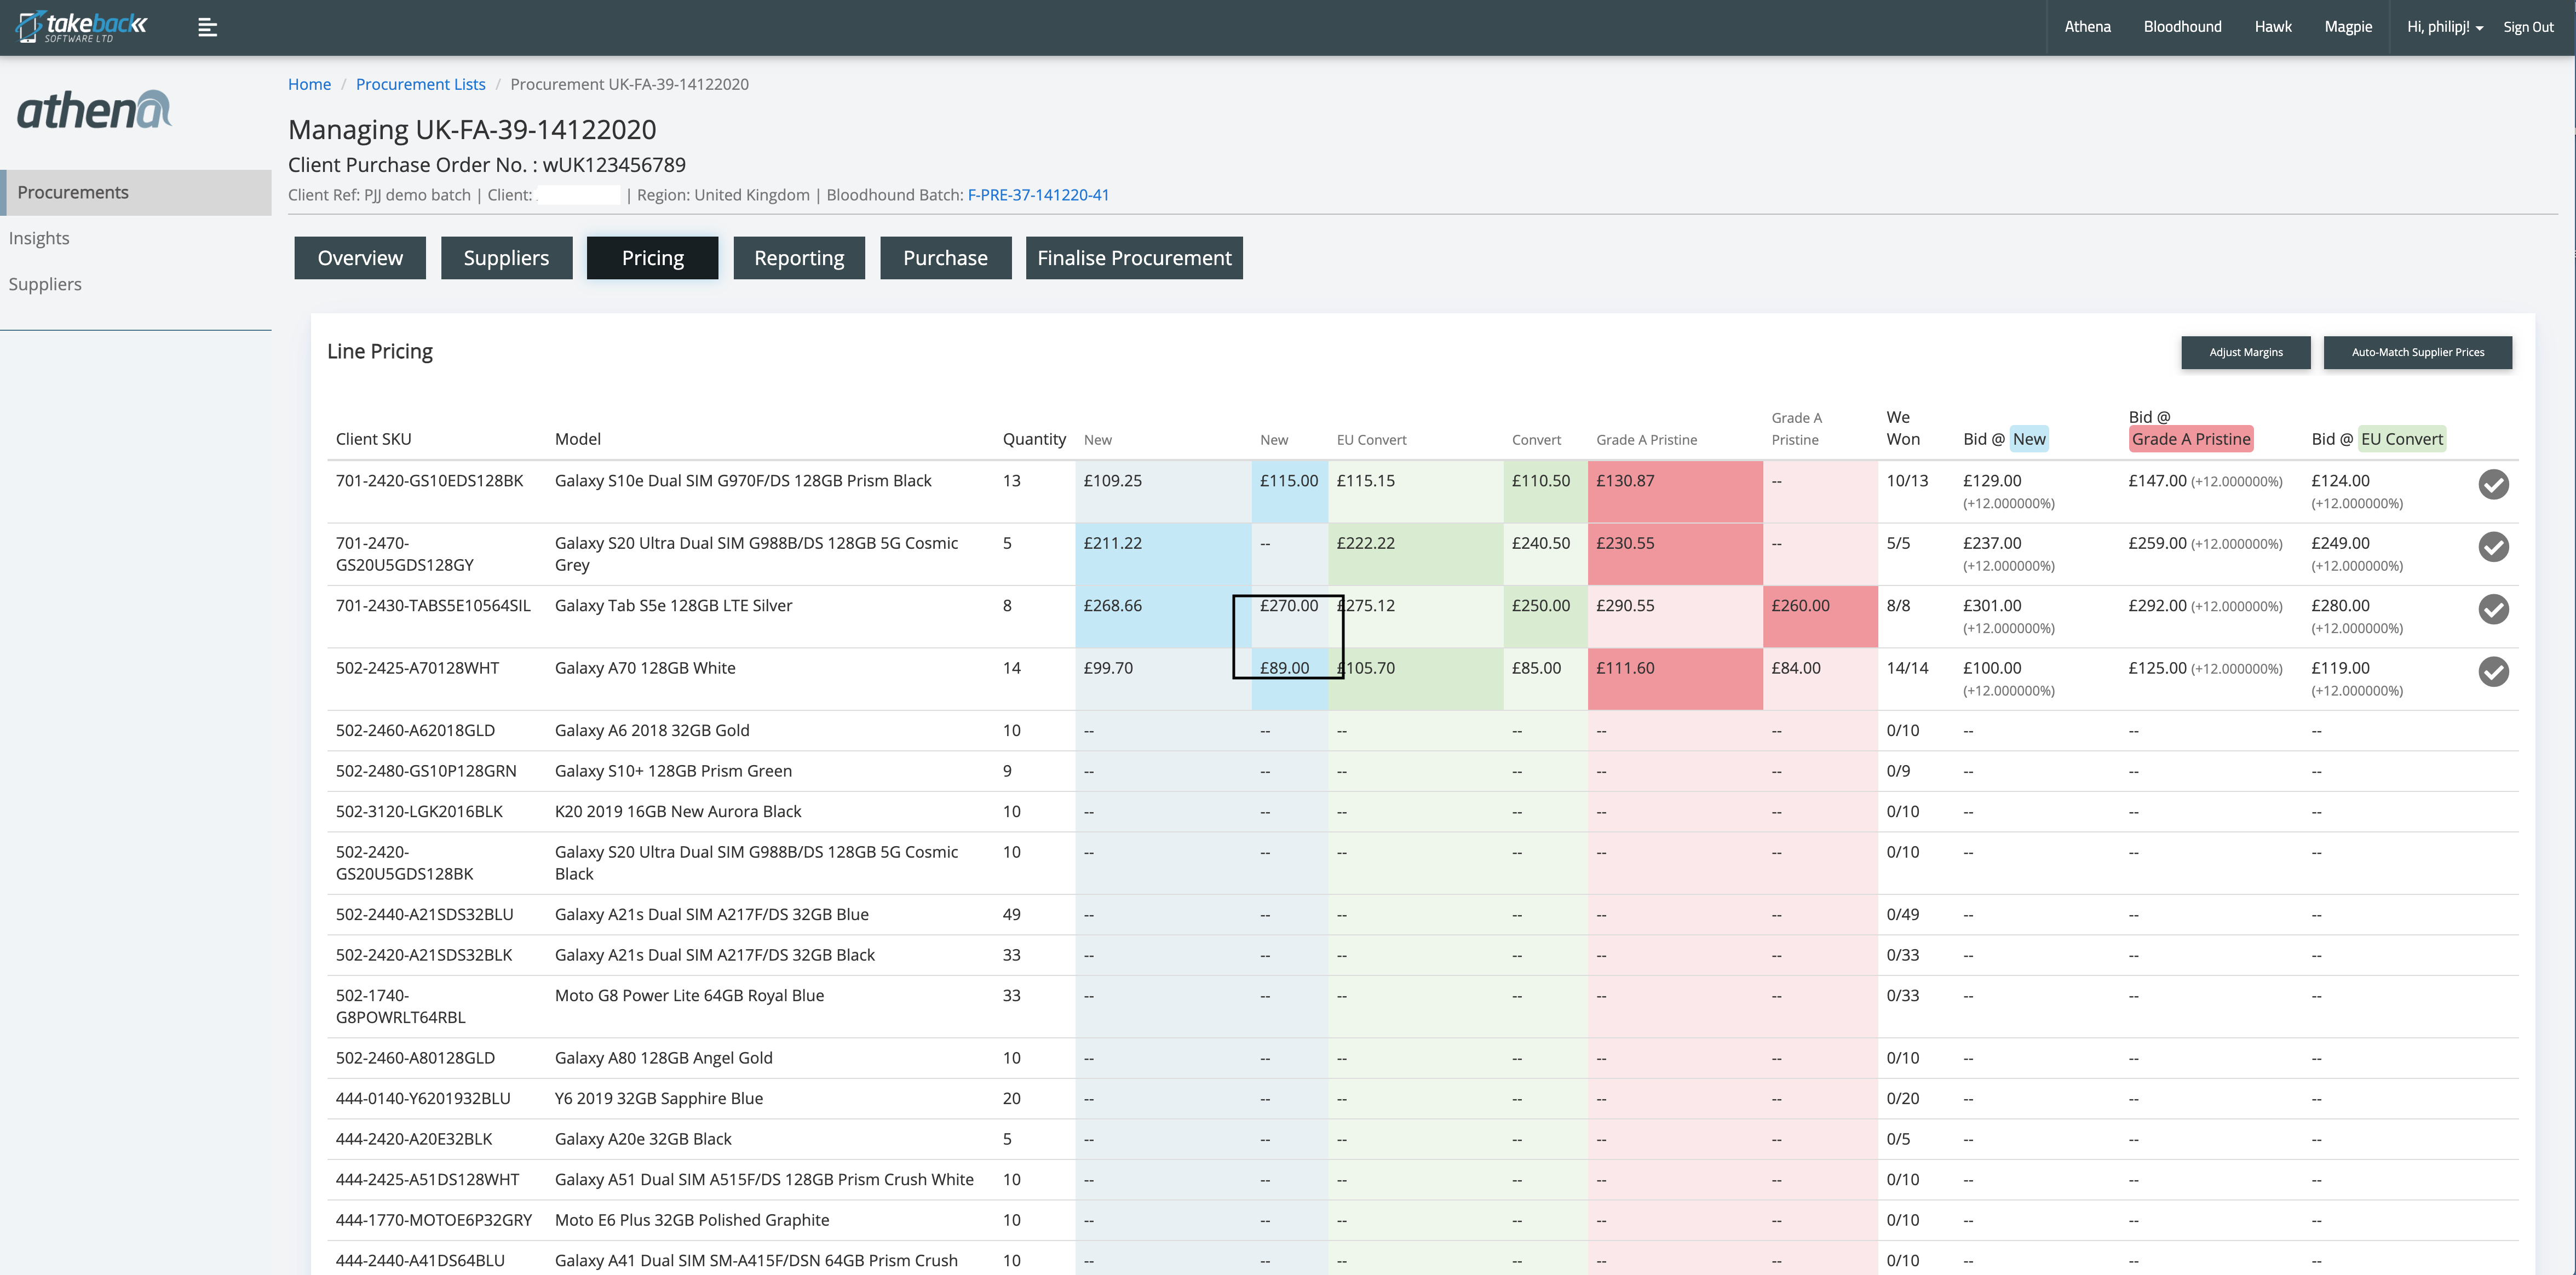The image size is (2576, 1275).
Task: Click the K20 2019 16GB New Aurora Black row
Action: coord(1422,812)
